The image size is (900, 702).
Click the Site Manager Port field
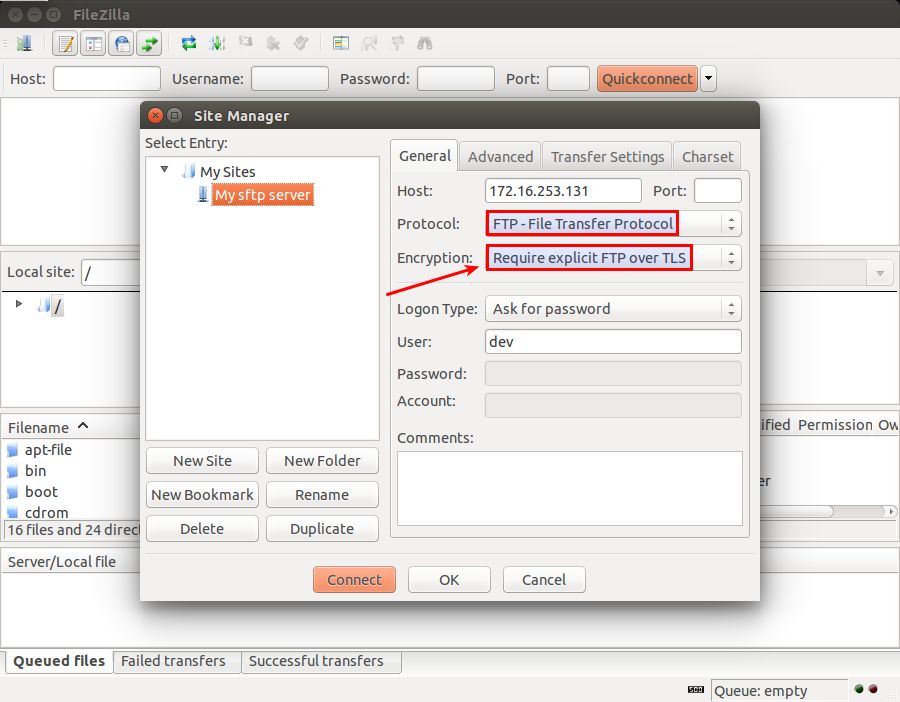point(717,191)
